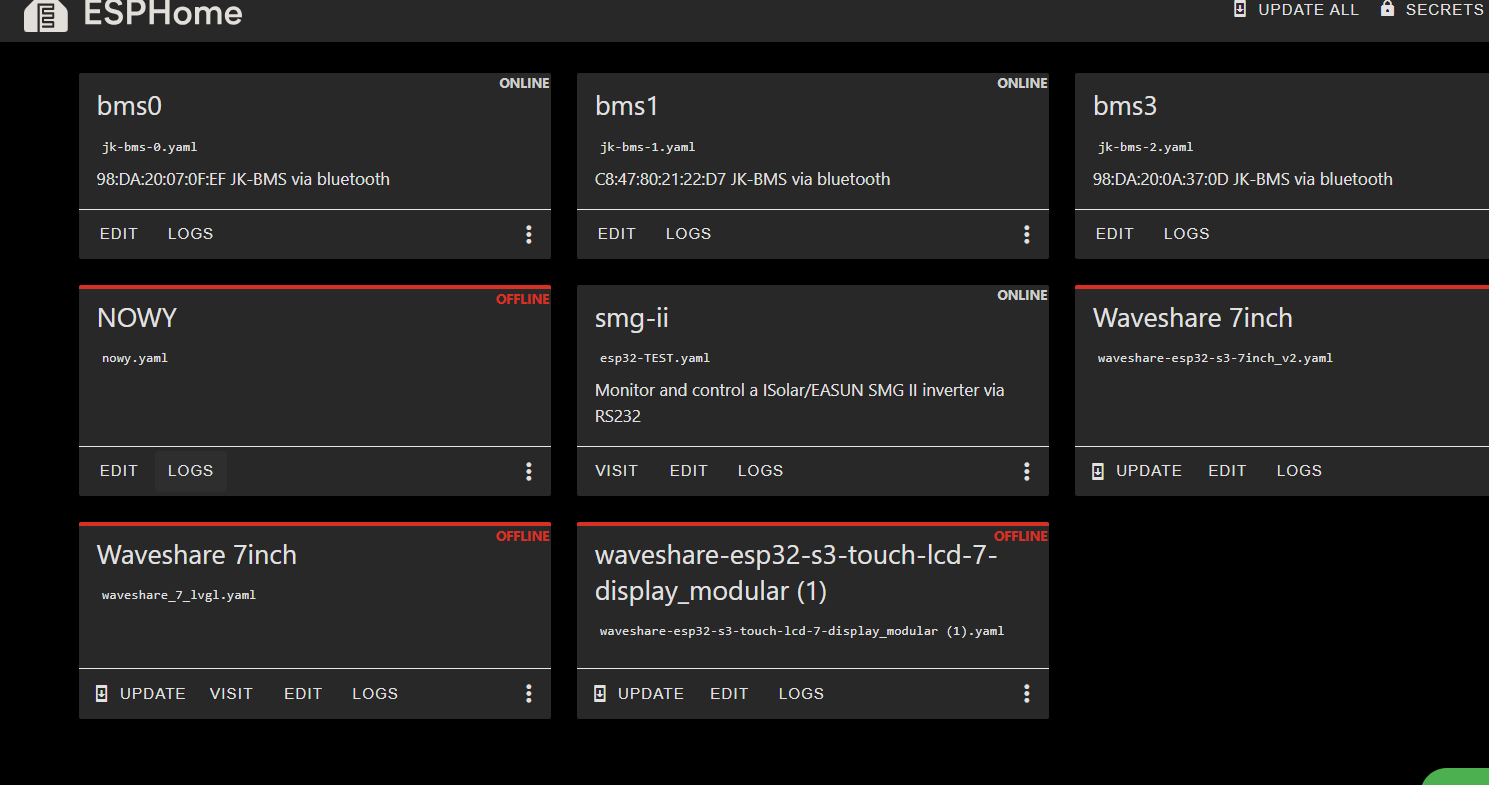
Task: Open logs for display_modular (1)
Action: pos(802,694)
